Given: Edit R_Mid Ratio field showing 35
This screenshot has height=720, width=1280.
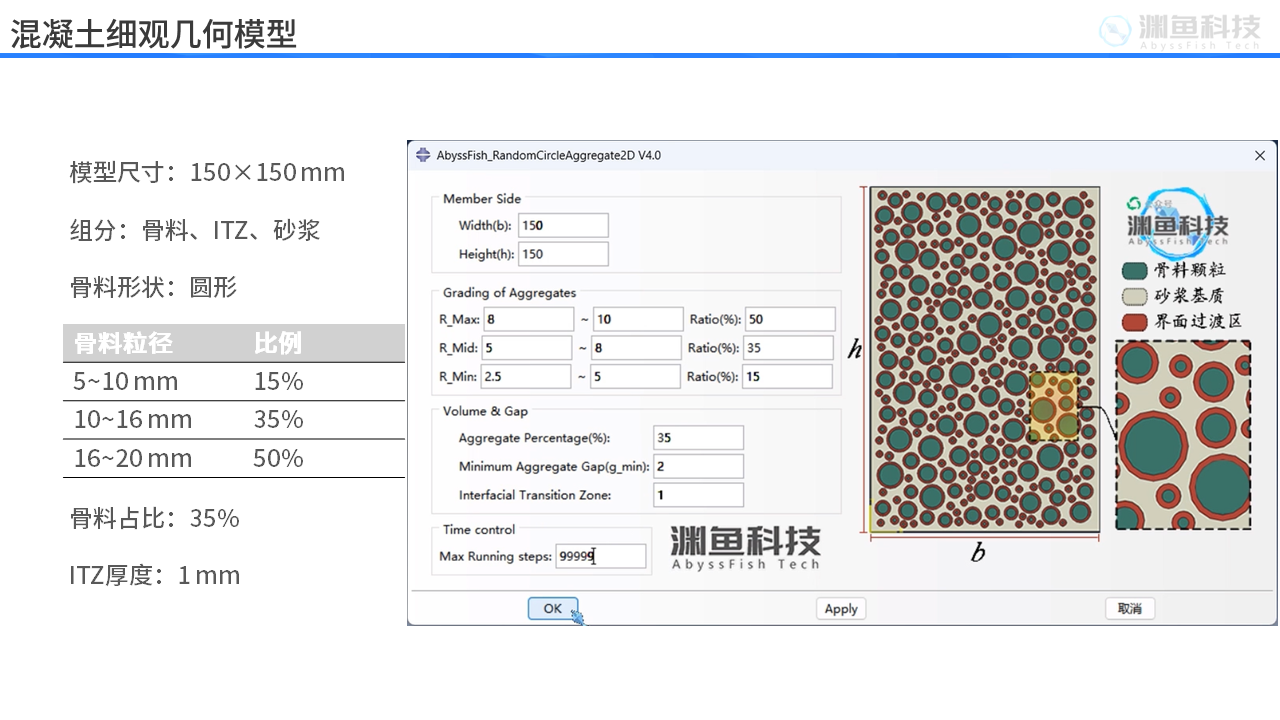Looking at the screenshot, I should click(788, 348).
